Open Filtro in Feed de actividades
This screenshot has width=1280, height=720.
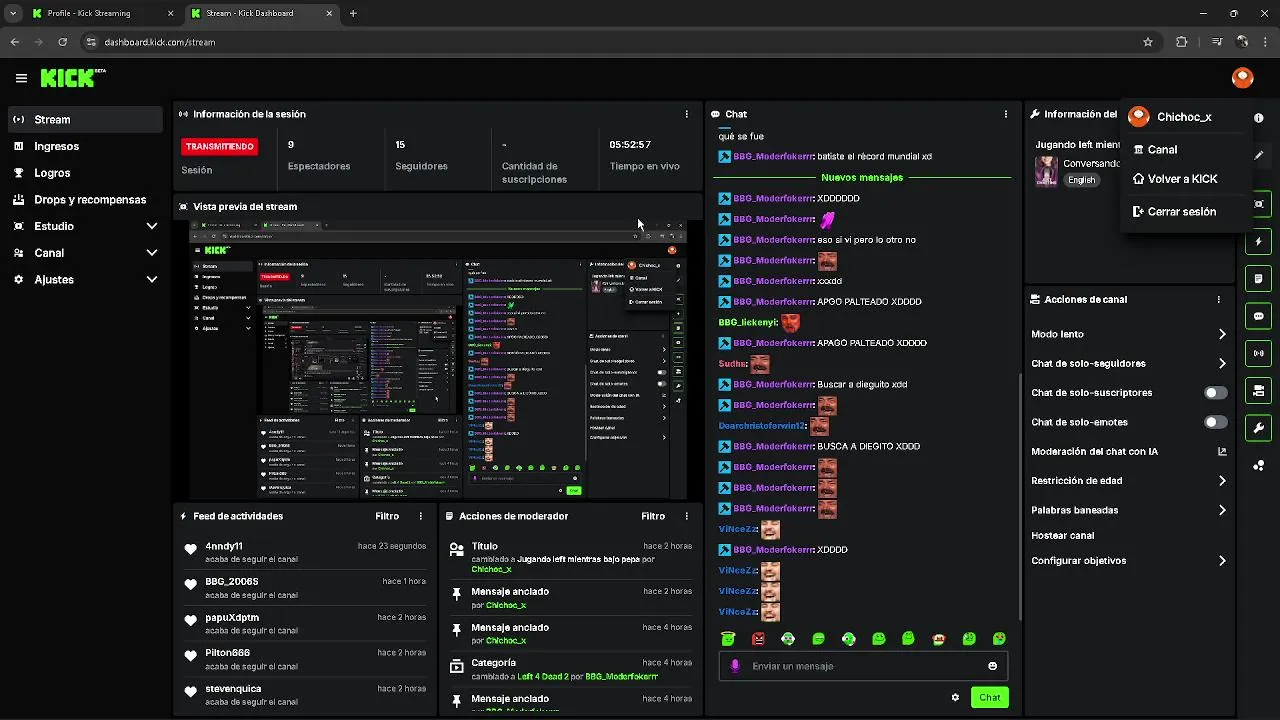[387, 516]
